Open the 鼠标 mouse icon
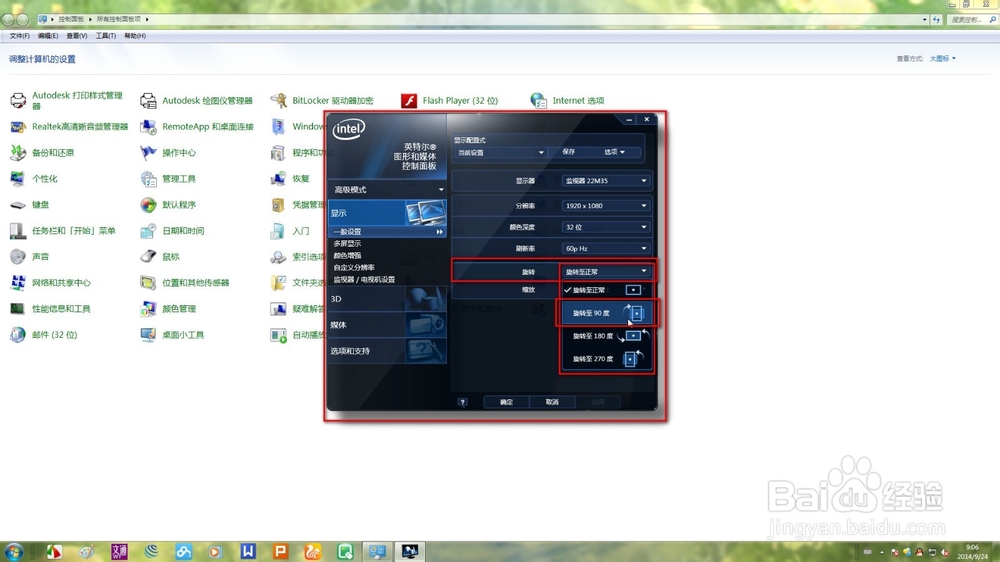The image size is (1000, 562). tap(148, 256)
